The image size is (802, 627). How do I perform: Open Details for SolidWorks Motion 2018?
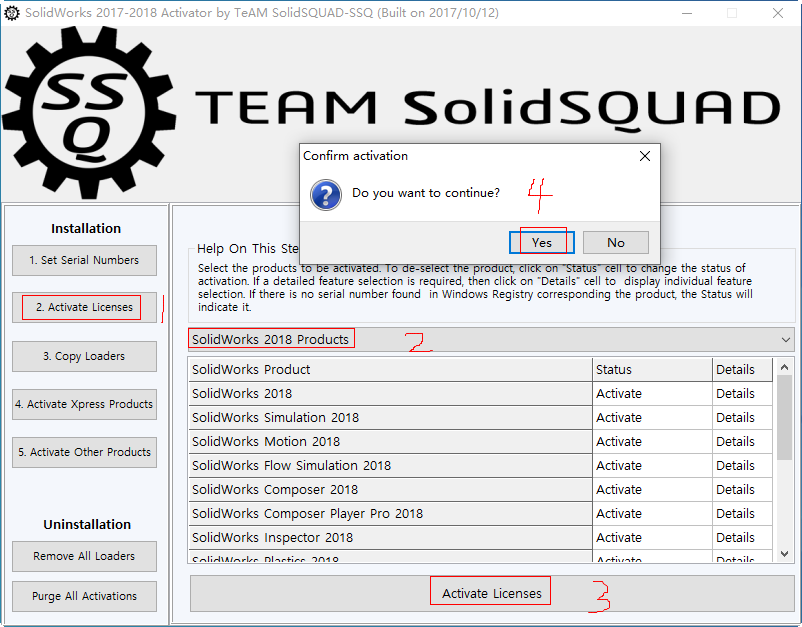[742, 442]
